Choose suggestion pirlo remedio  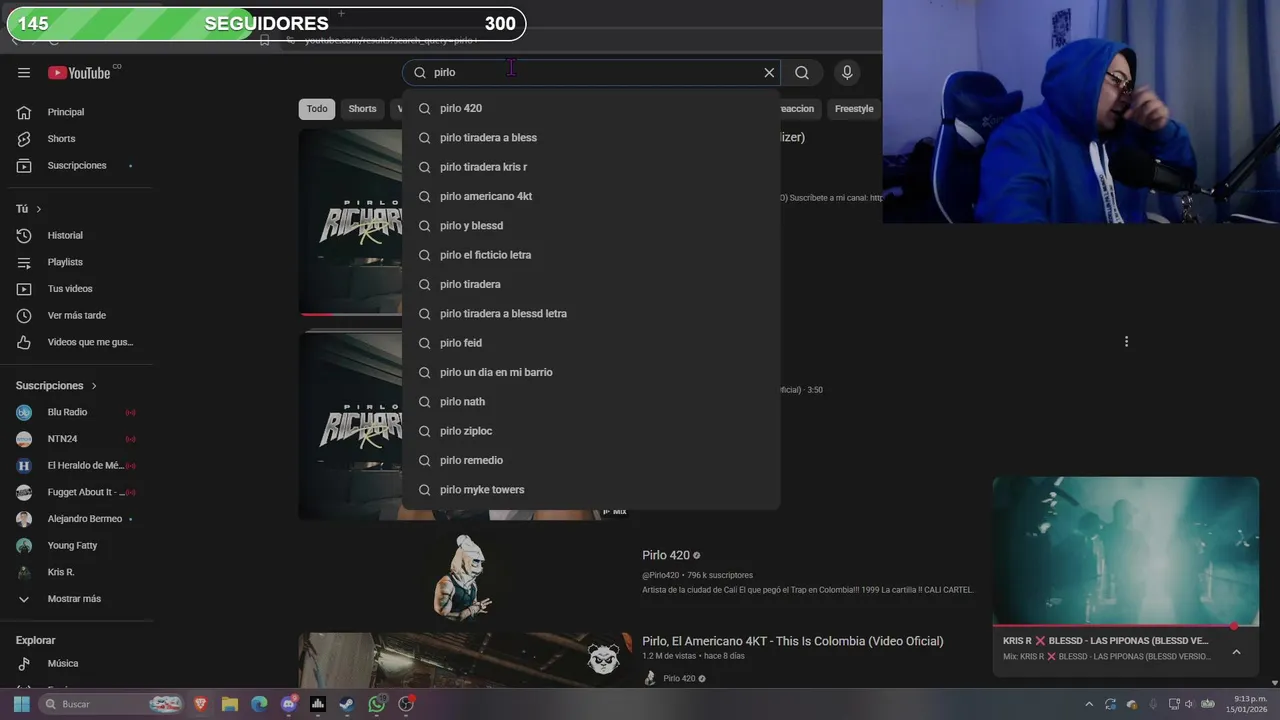pos(591,460)
